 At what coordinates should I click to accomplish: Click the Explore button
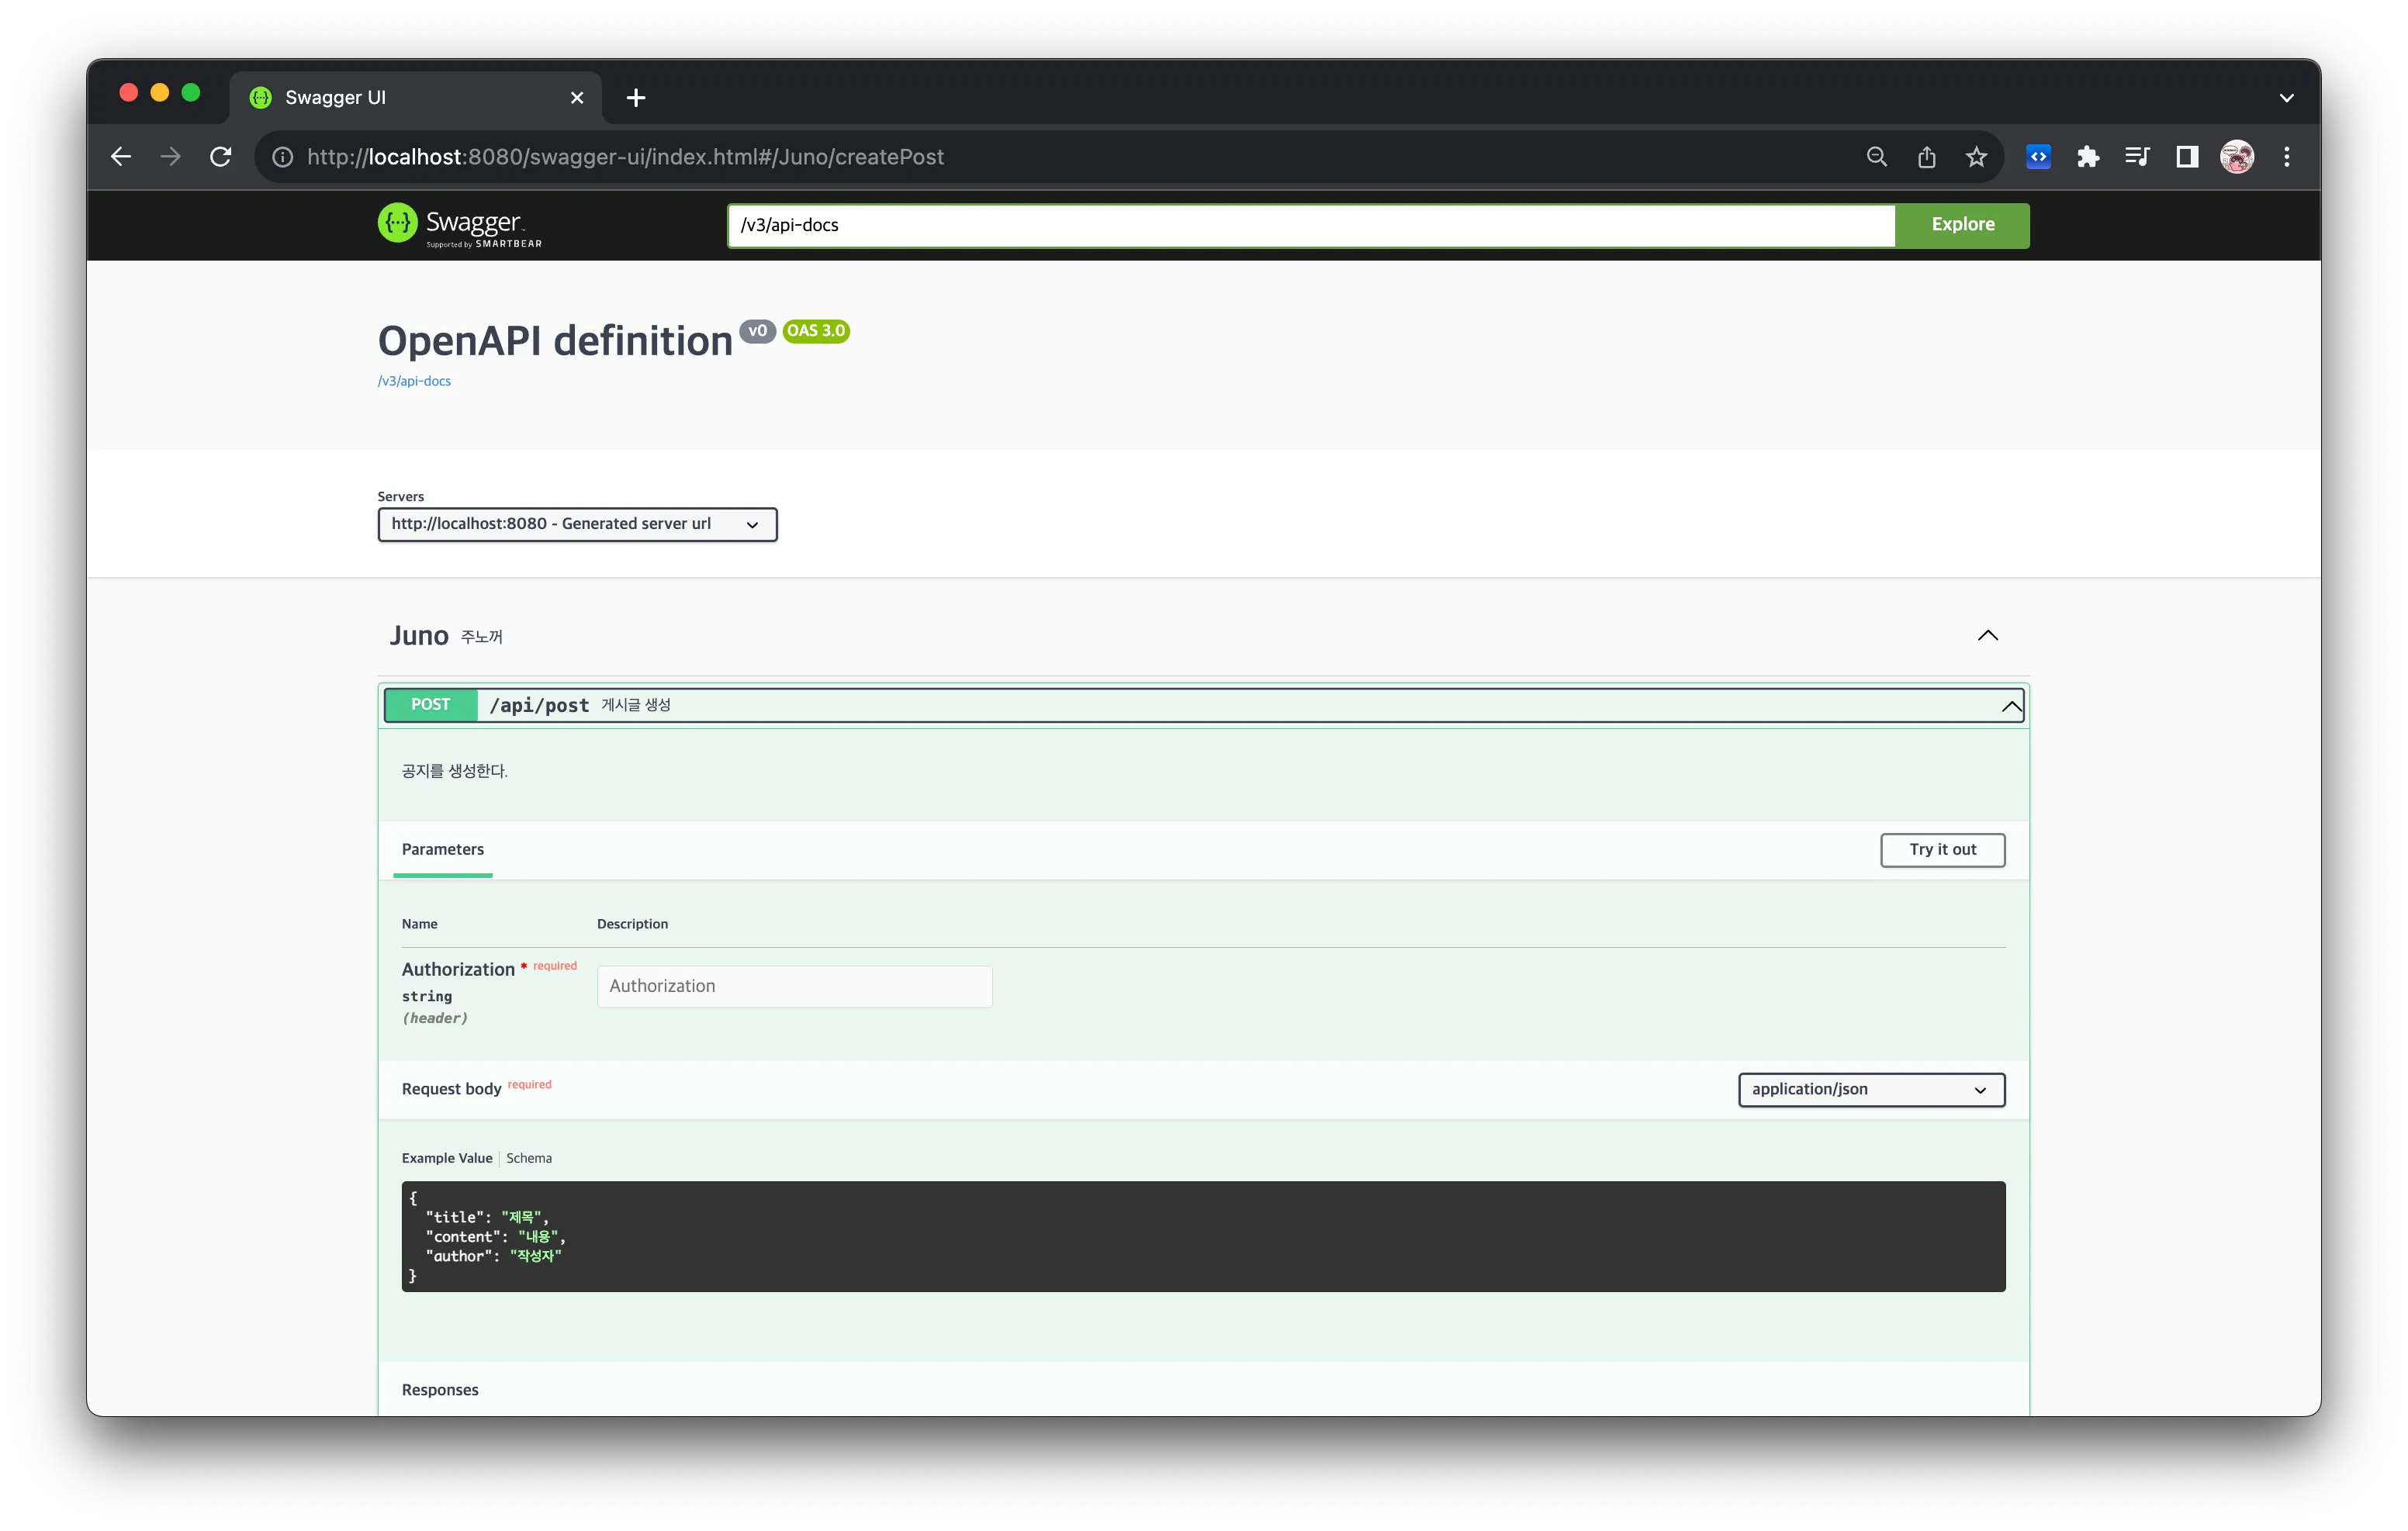pos(1962,225)
